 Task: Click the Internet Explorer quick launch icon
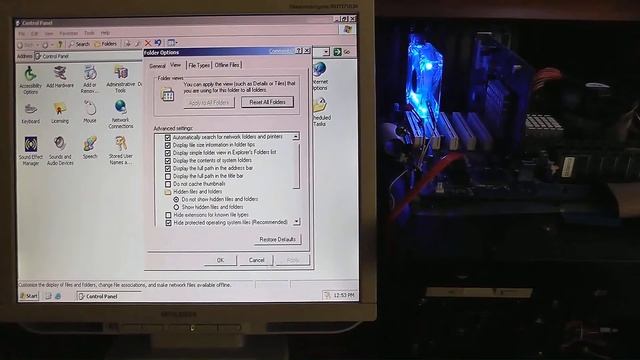pyautogui.click(x=58, y=296)
